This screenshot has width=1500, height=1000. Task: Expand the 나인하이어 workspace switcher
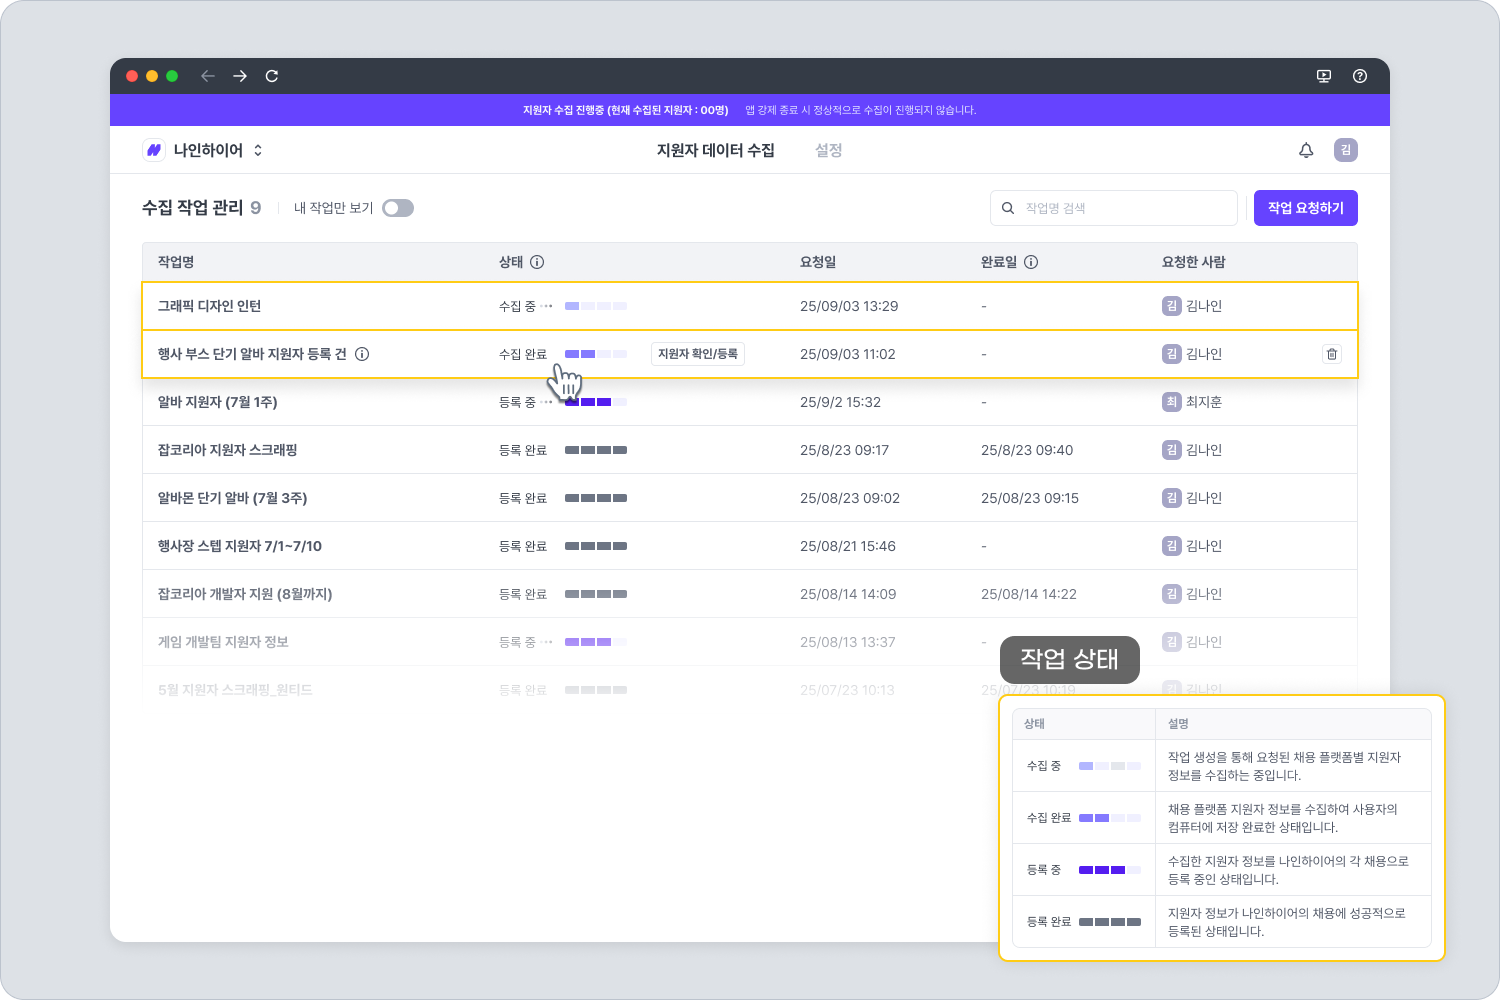[258, 150]
